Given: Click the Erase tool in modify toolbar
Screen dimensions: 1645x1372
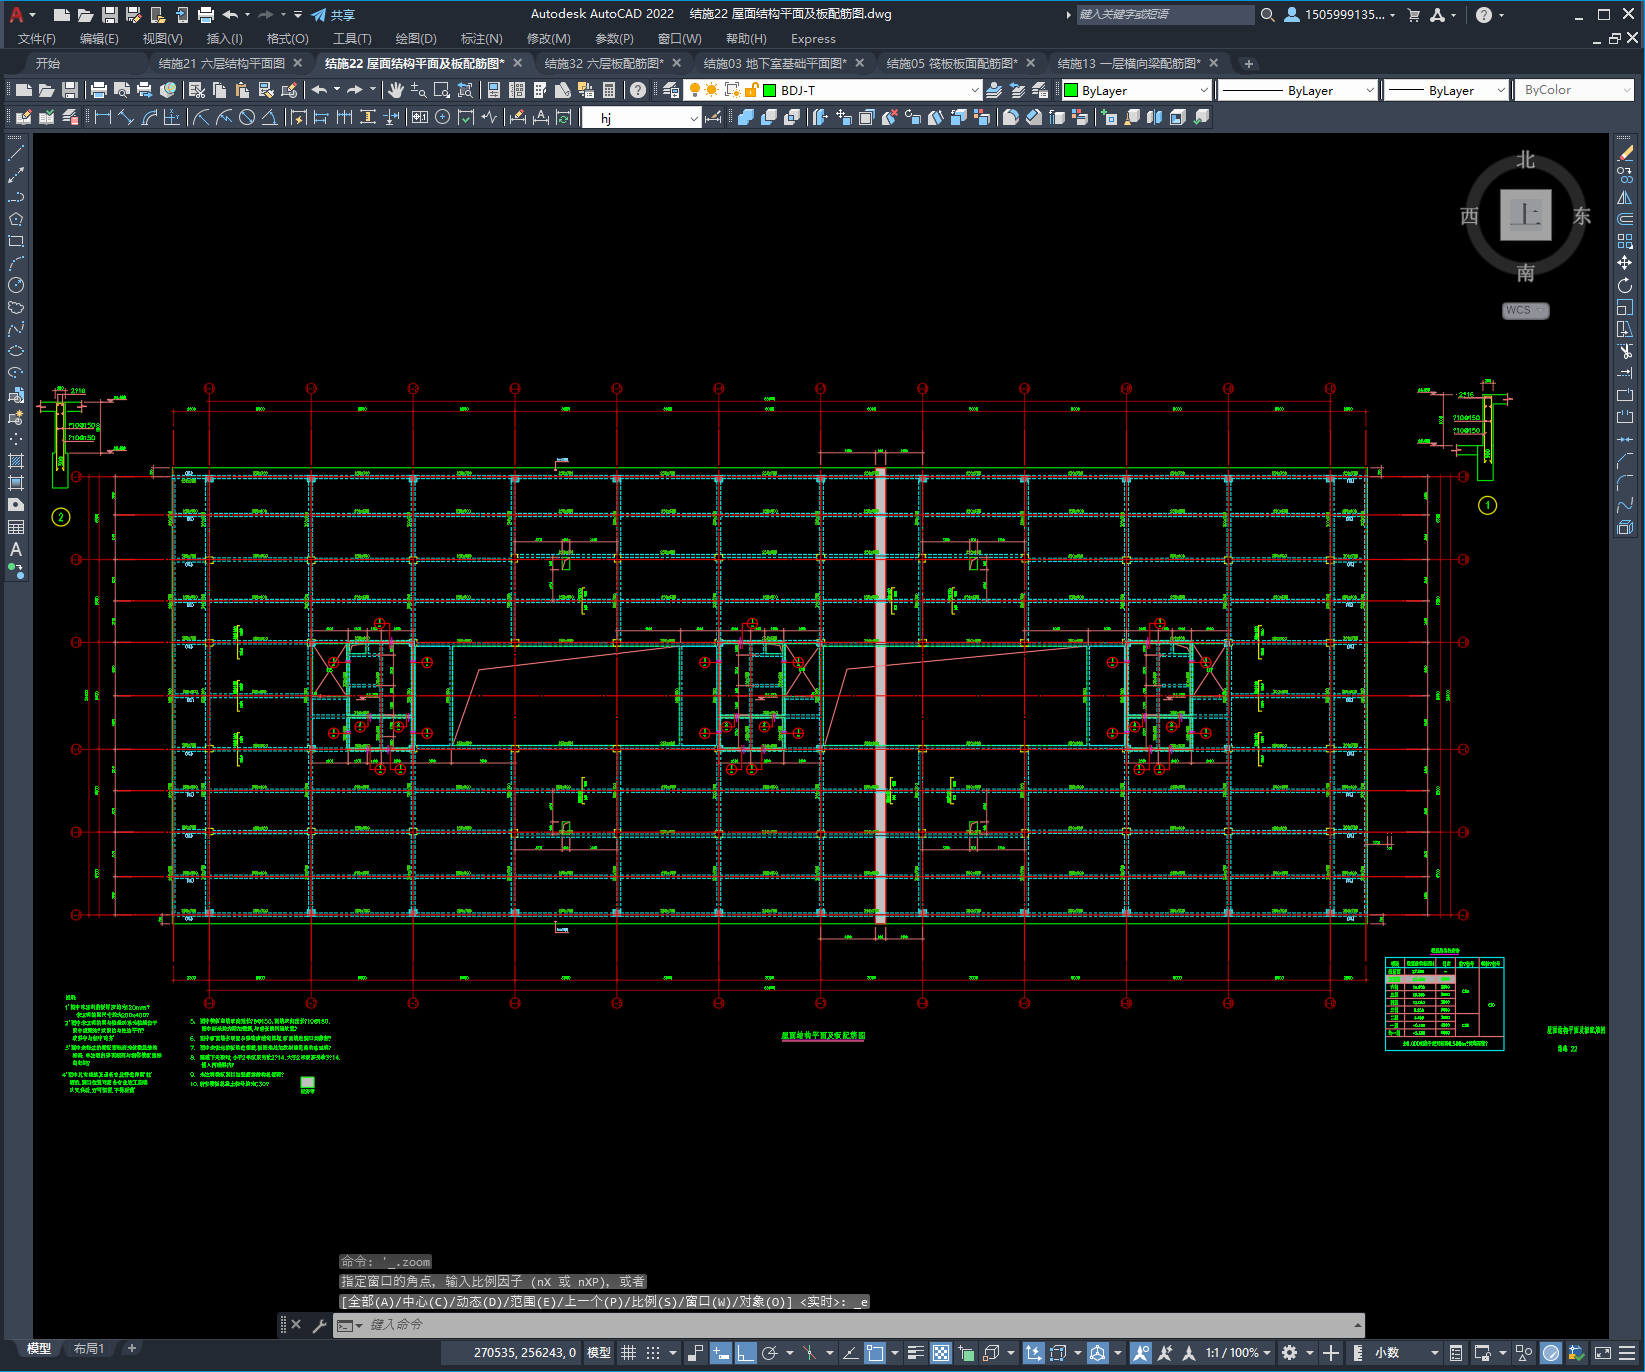Looking at the screenshot, I should [1625, 153].
